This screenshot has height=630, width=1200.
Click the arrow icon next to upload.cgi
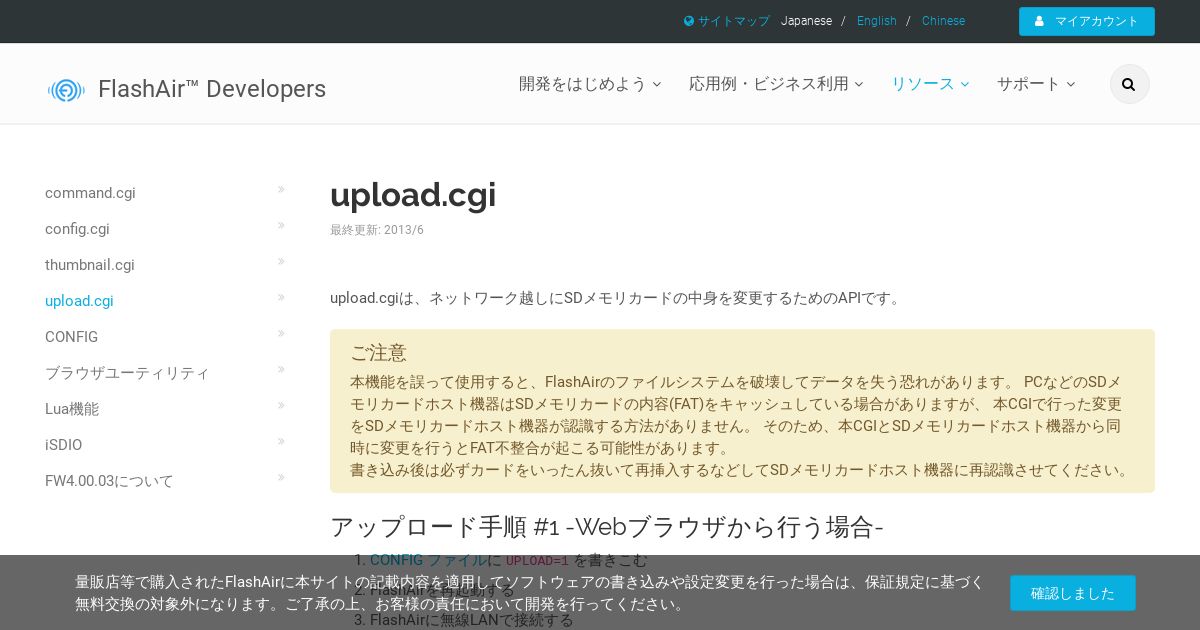[x=281, y=297]
